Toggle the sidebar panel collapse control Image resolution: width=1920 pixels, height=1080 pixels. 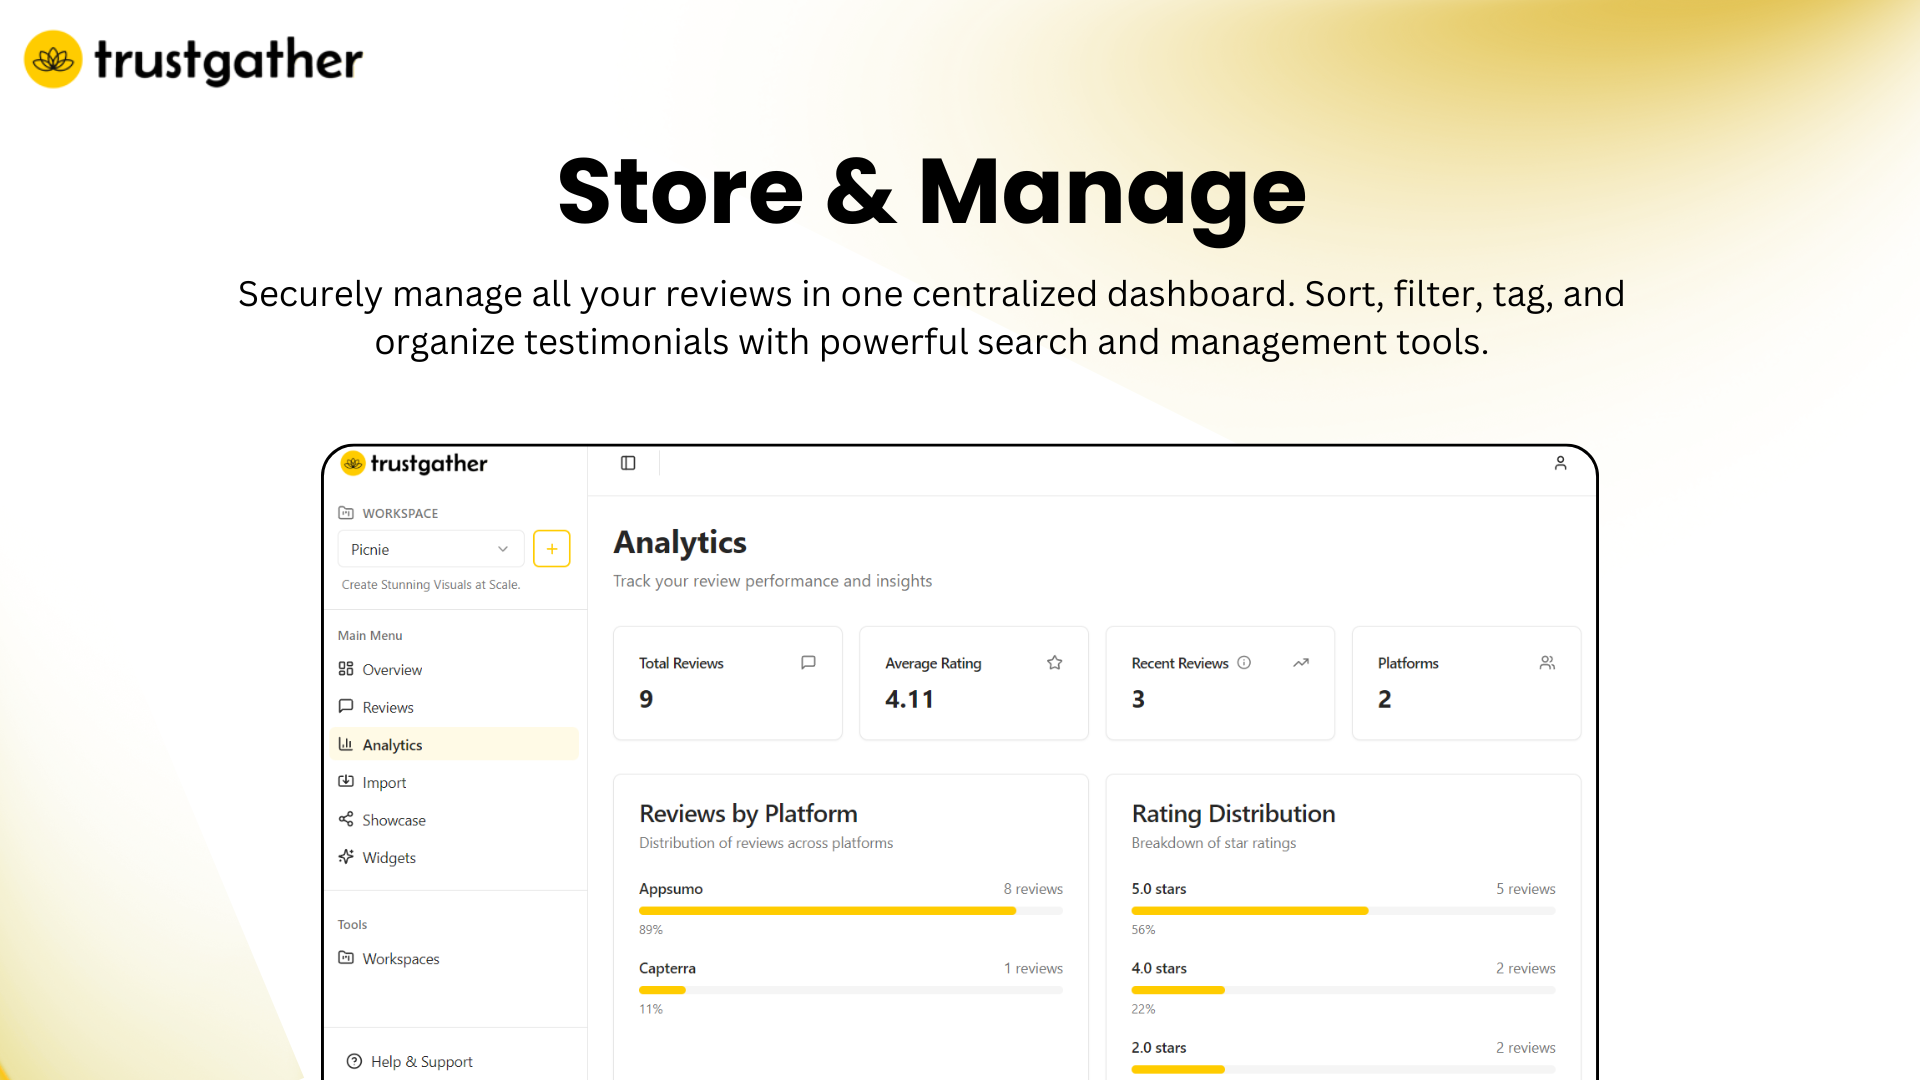[x=628, y=462]
